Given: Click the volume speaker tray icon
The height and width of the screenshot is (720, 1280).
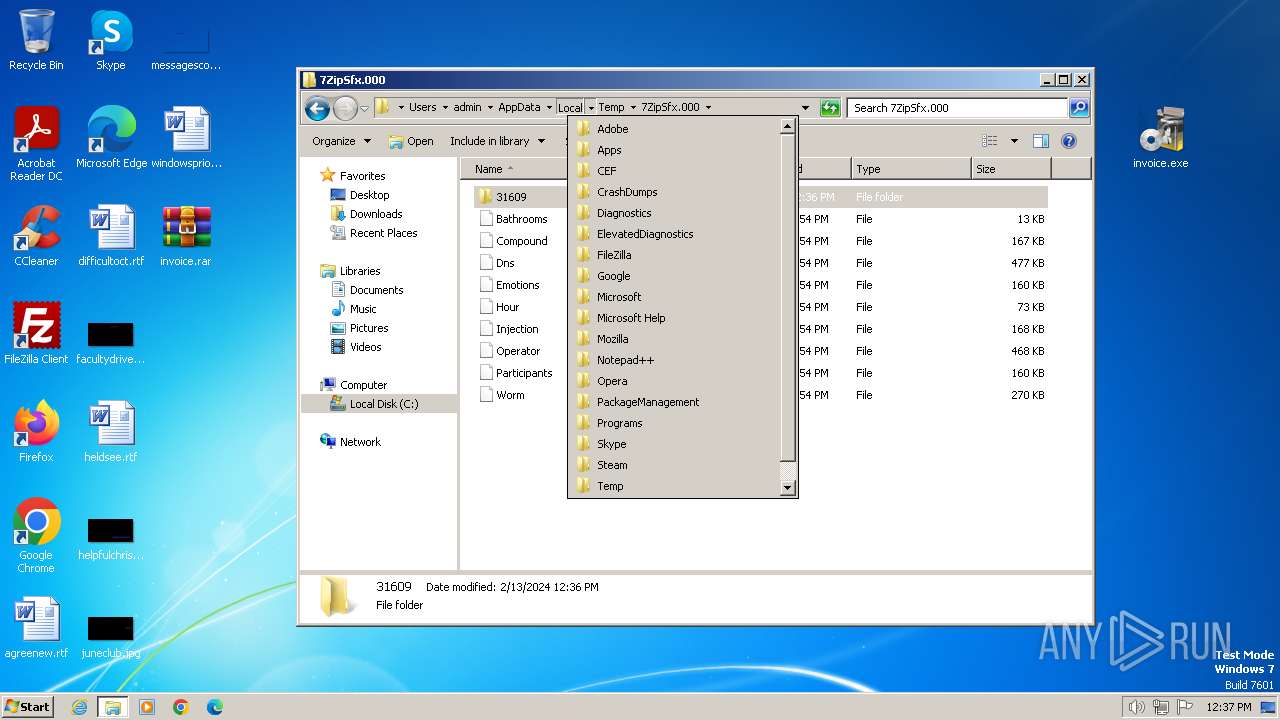Looking at the screenshot, I should tap(1136, 707).
